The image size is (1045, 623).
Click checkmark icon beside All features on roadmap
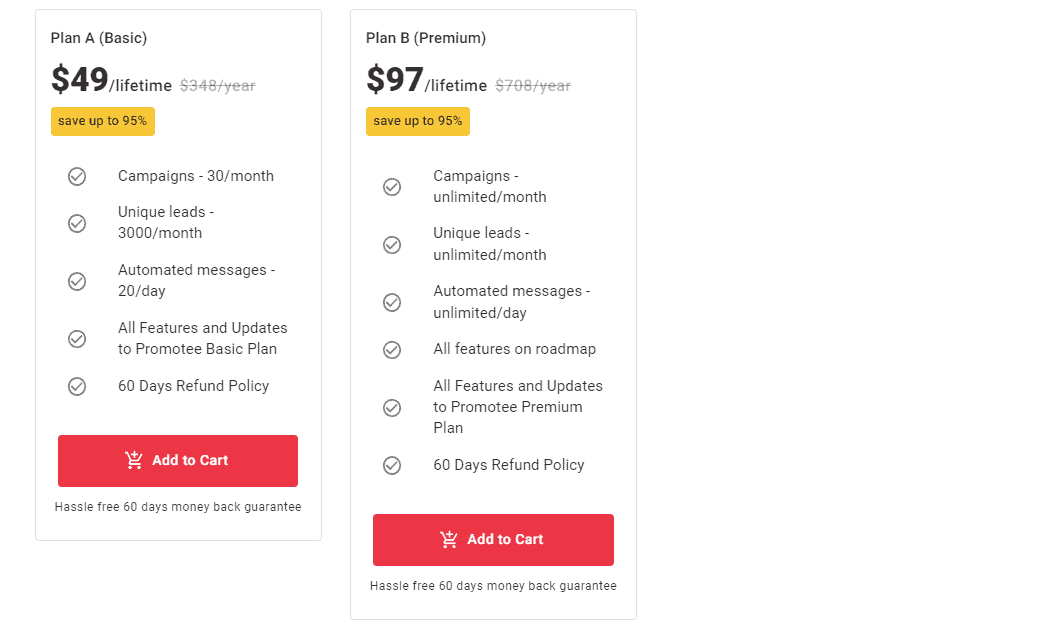click(x=392, y=350)
